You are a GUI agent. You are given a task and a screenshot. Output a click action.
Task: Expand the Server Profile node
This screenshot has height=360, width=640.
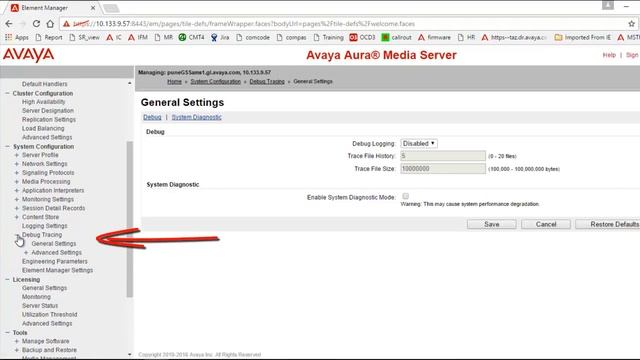[17, 155]
